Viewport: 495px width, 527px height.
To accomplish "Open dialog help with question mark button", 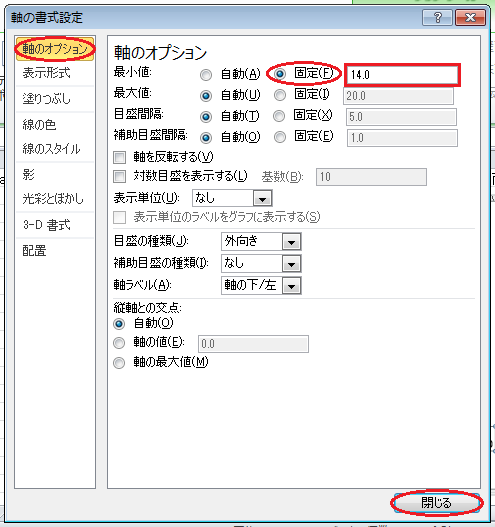I will [437, 17].
